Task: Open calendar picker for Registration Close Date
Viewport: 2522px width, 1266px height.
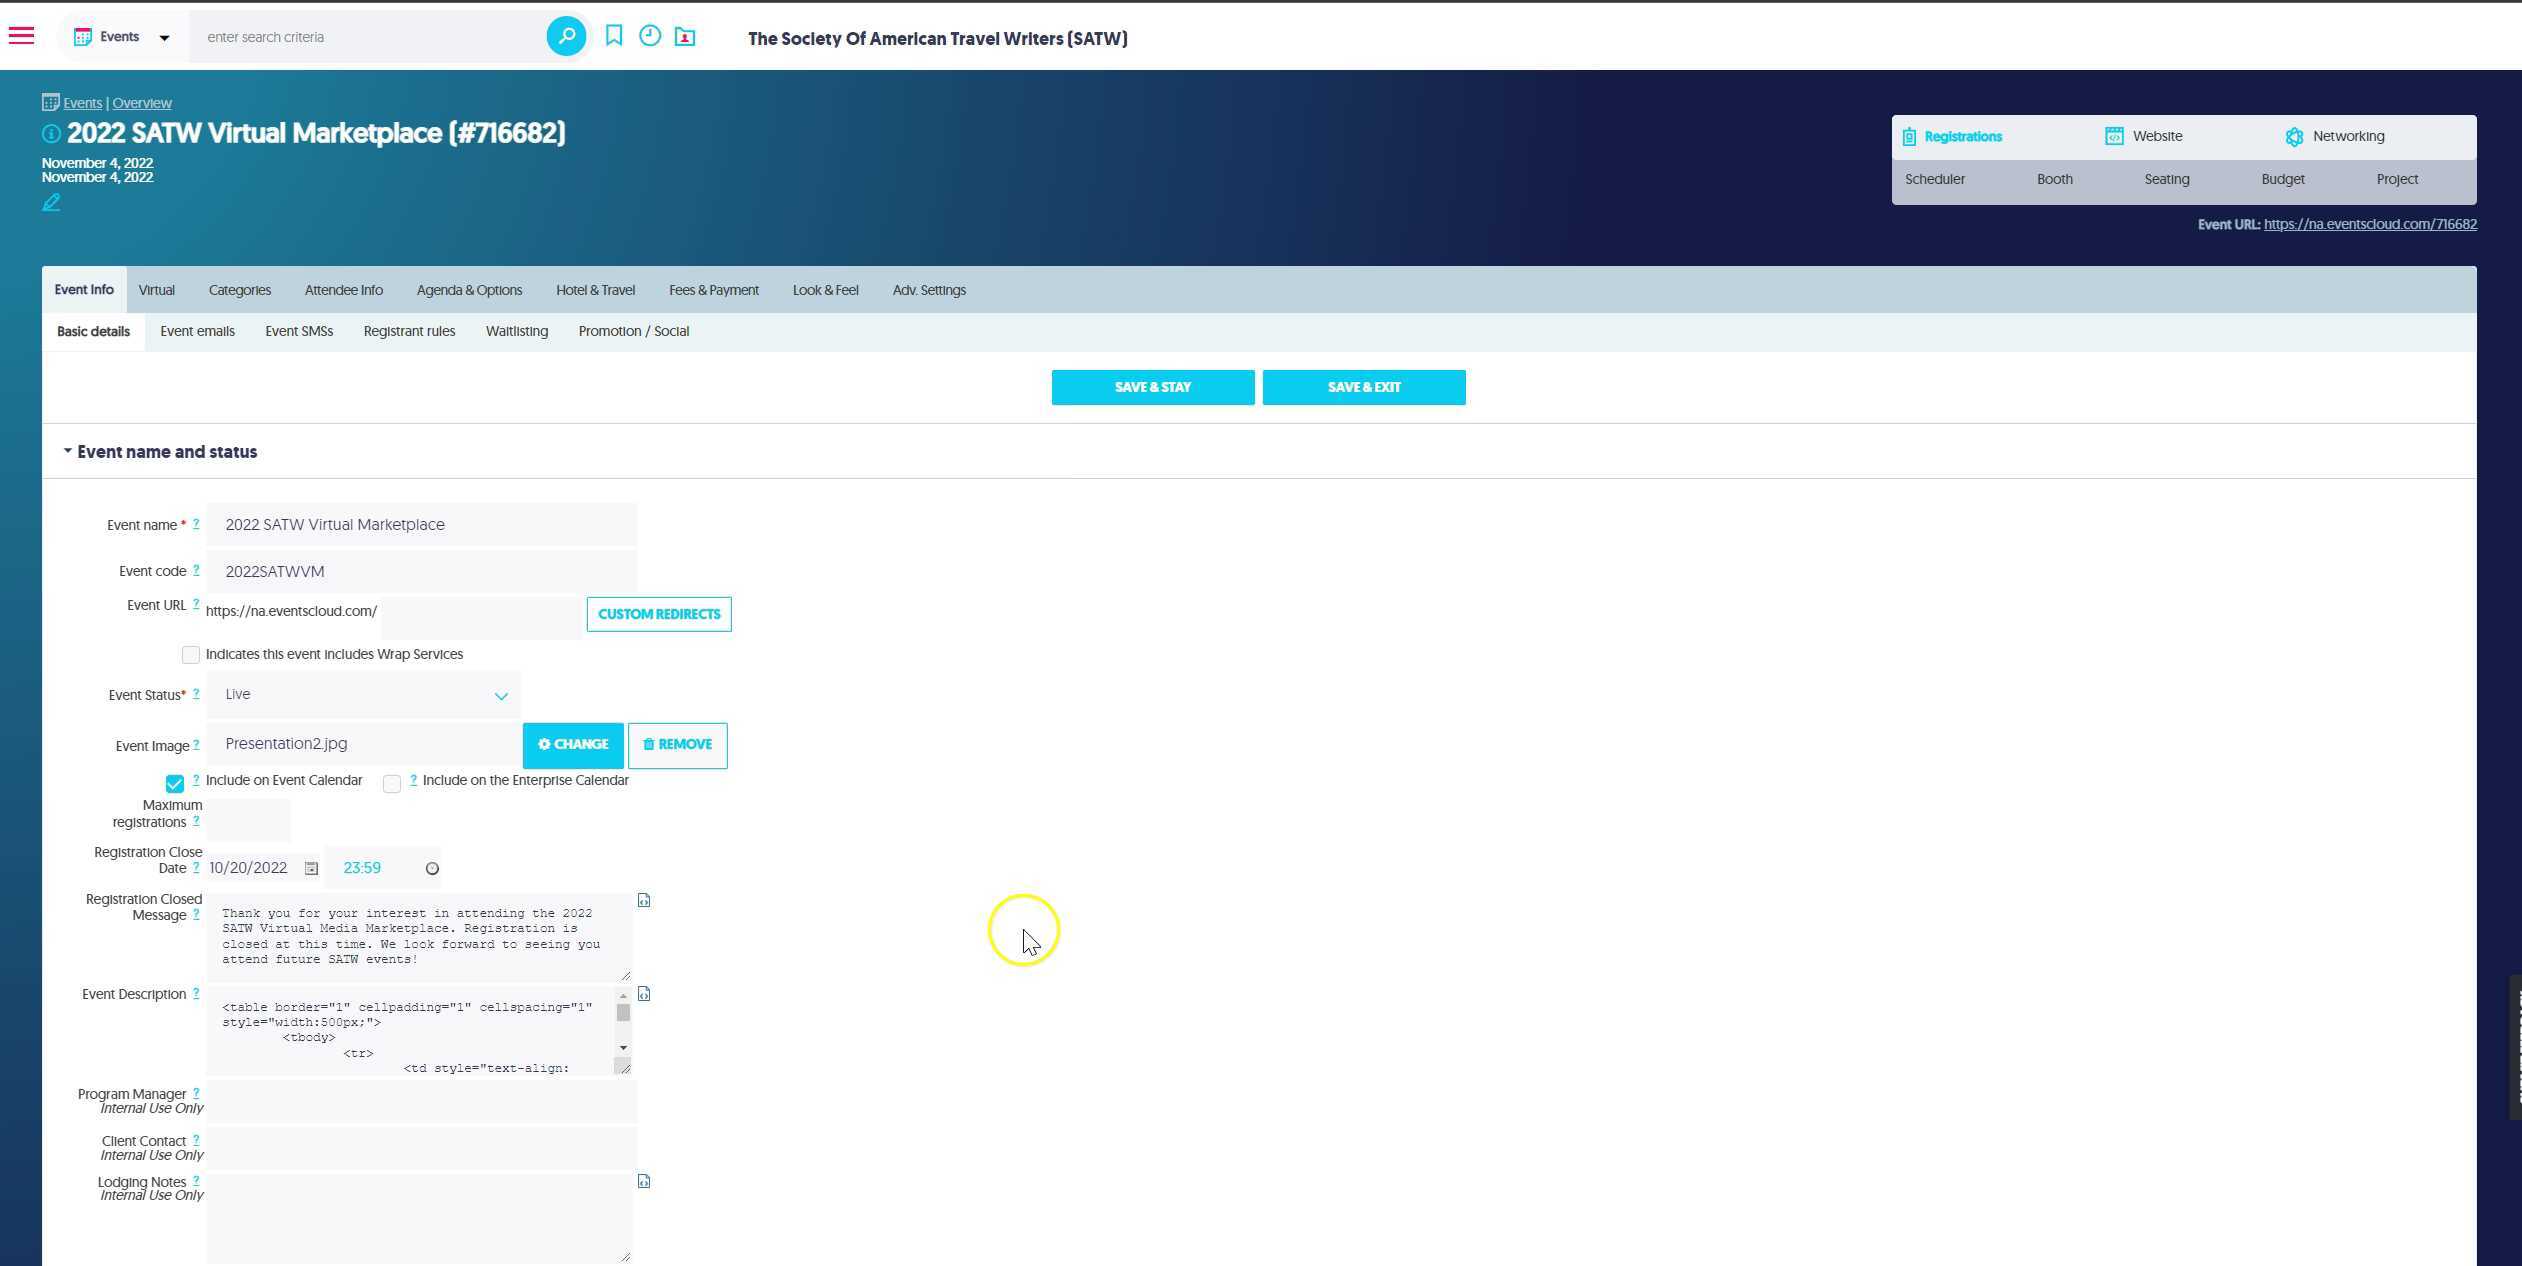Action: pos(312,868)
